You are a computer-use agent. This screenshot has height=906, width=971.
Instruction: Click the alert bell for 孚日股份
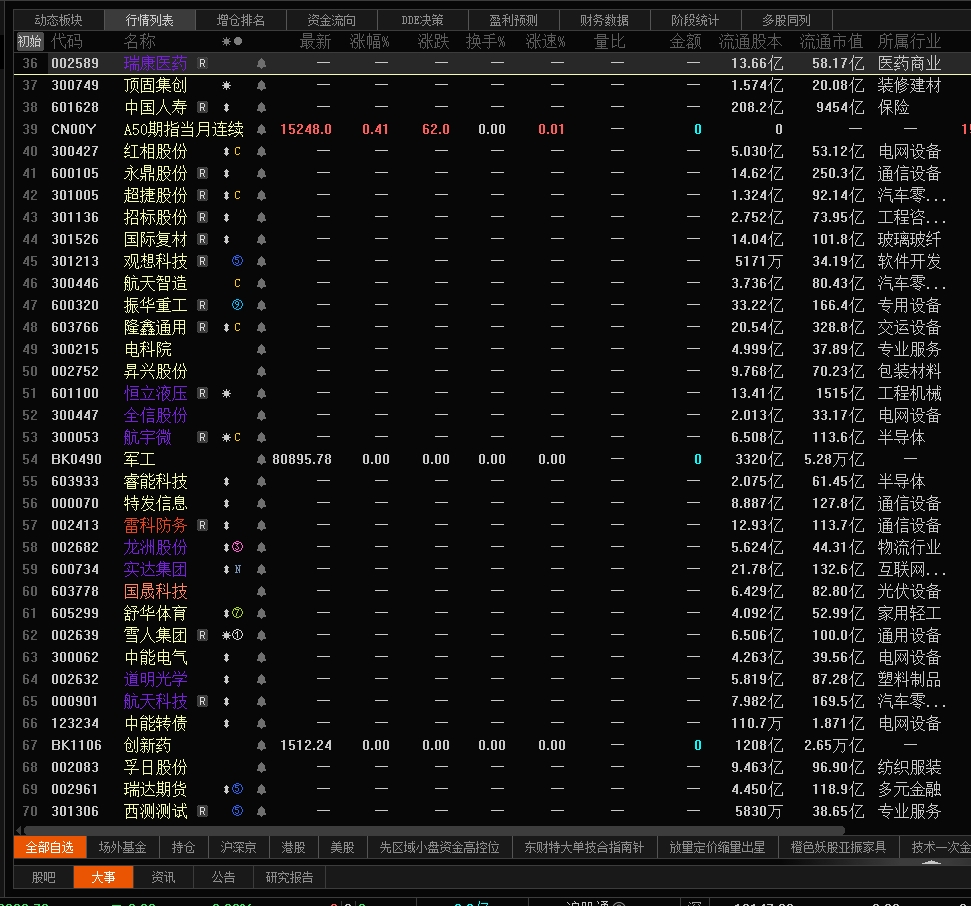[x=261, y=767]
